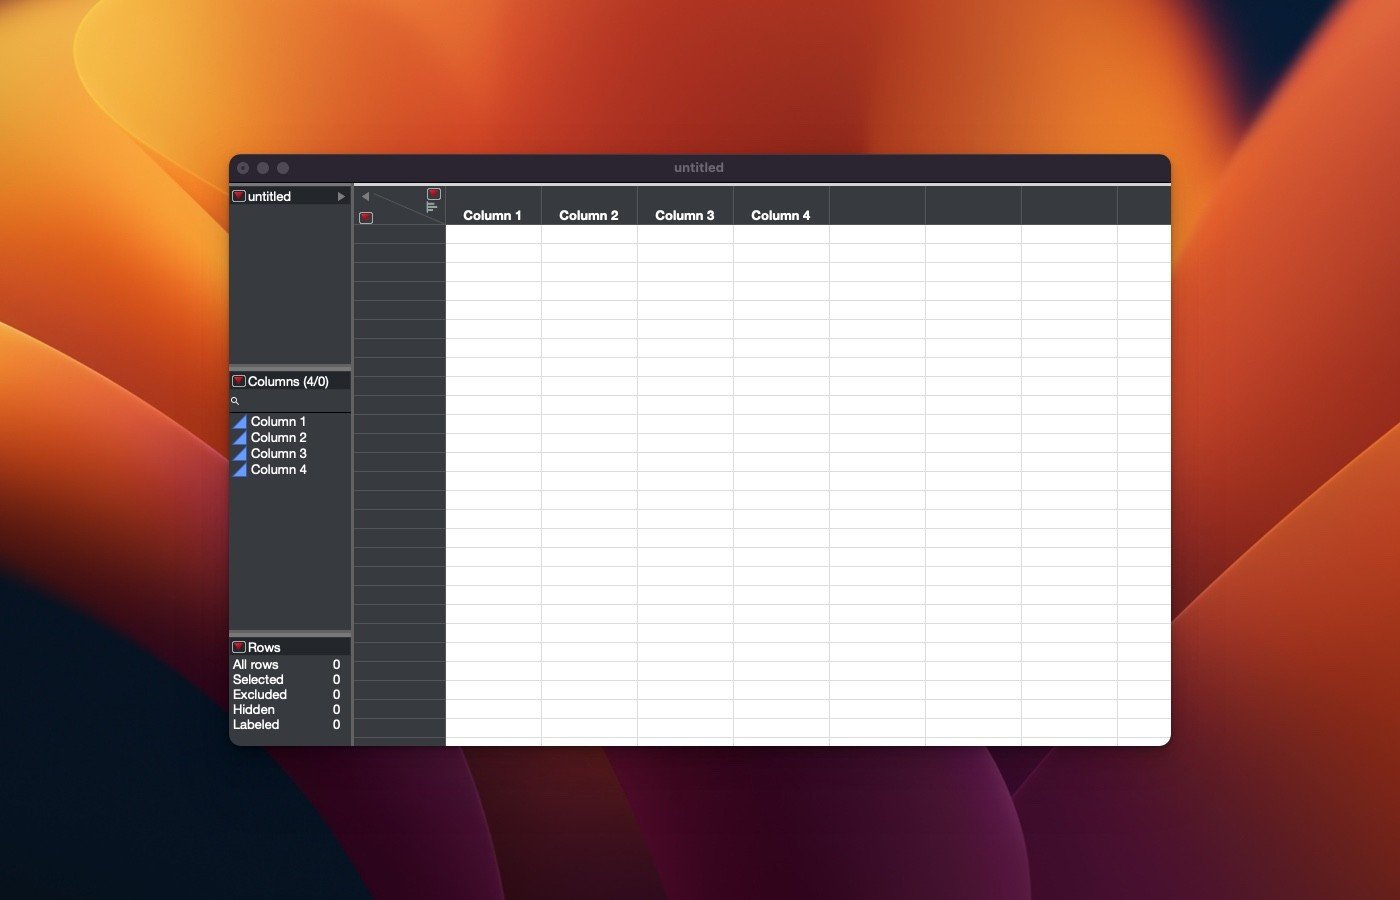Viewport: 1400px width, 900px height.
Task: Open the Columns (4/0) panel red triangle menu
Action: tap(239, 381)
